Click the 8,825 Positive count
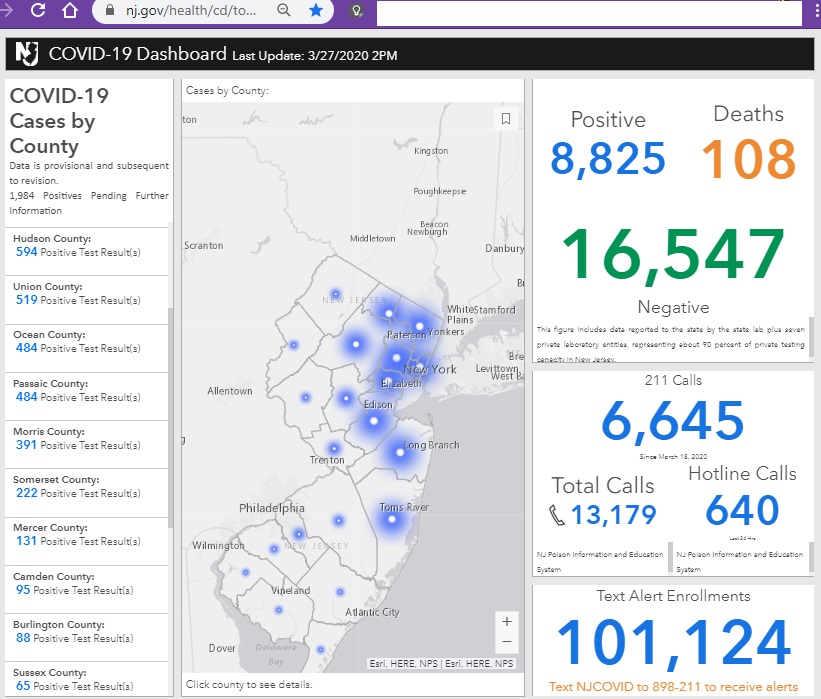821x699 pixels. coord(608,159)
